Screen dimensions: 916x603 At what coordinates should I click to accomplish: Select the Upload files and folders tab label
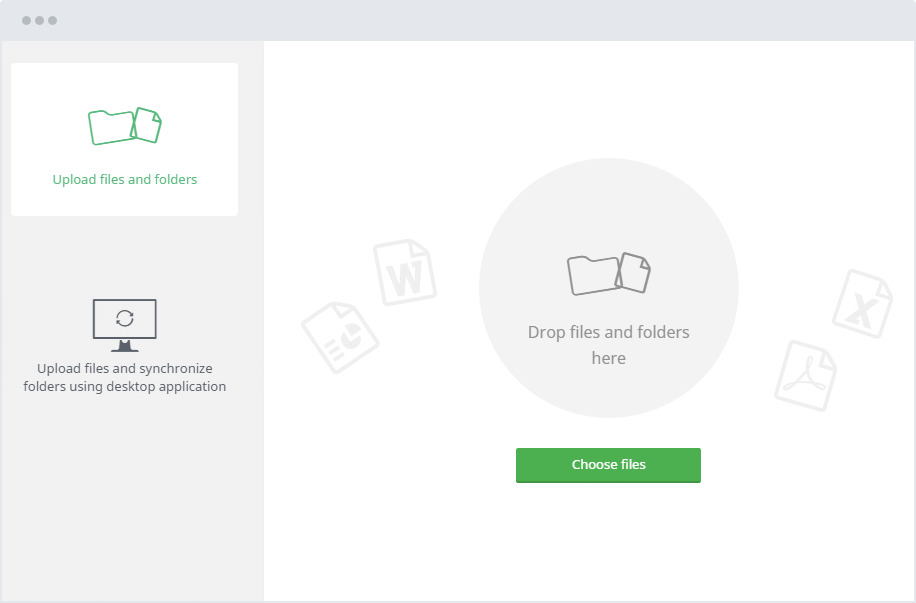[125, 180]
